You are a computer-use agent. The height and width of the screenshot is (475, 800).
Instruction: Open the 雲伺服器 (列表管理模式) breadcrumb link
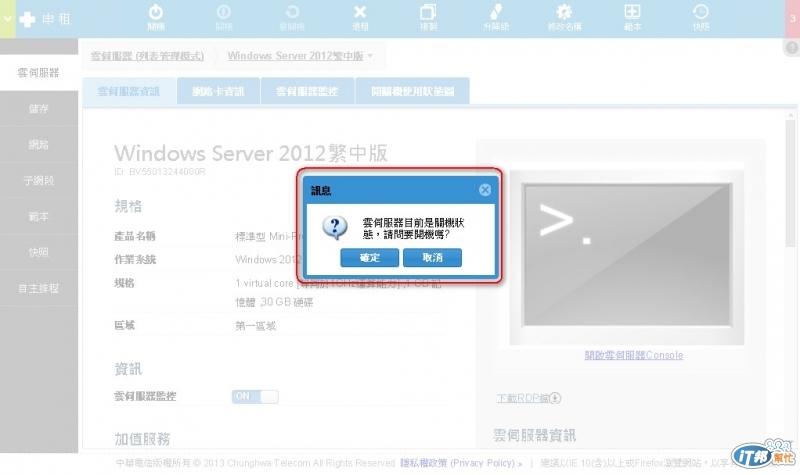(147, 56)
